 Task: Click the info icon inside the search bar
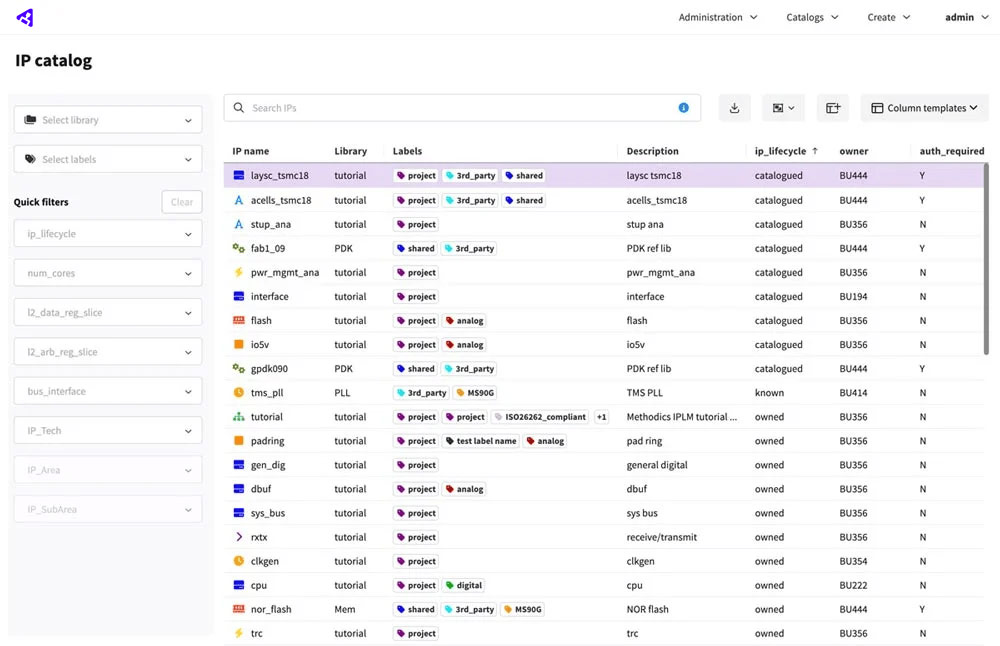coord(684,107)
